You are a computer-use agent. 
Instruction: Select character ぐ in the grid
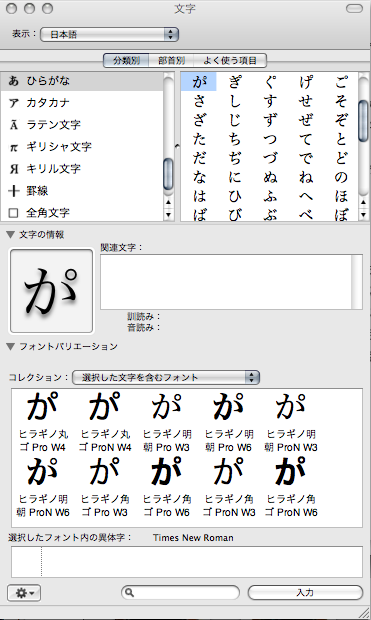pyautogui.click(x=270, y=82)
